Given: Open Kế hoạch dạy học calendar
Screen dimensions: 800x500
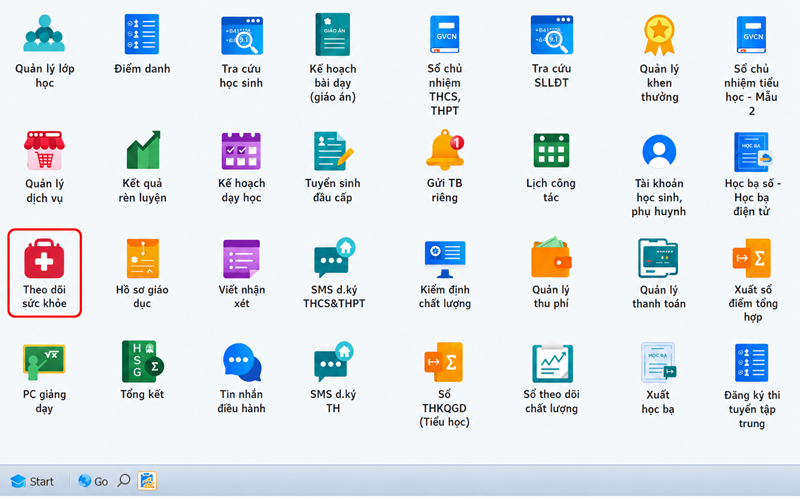Looking at the screenshot, I should (241, 151).
